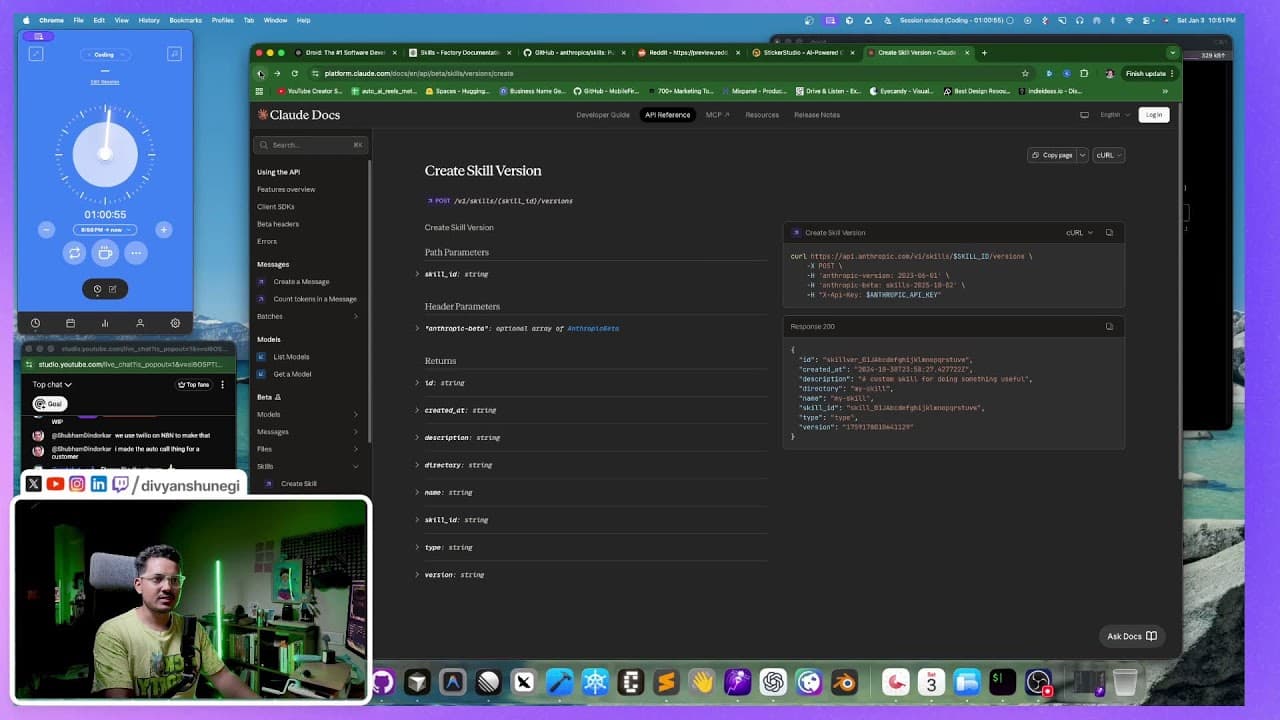
Task: Click the copy icon on the cURL request panel
Action: 1109,232
